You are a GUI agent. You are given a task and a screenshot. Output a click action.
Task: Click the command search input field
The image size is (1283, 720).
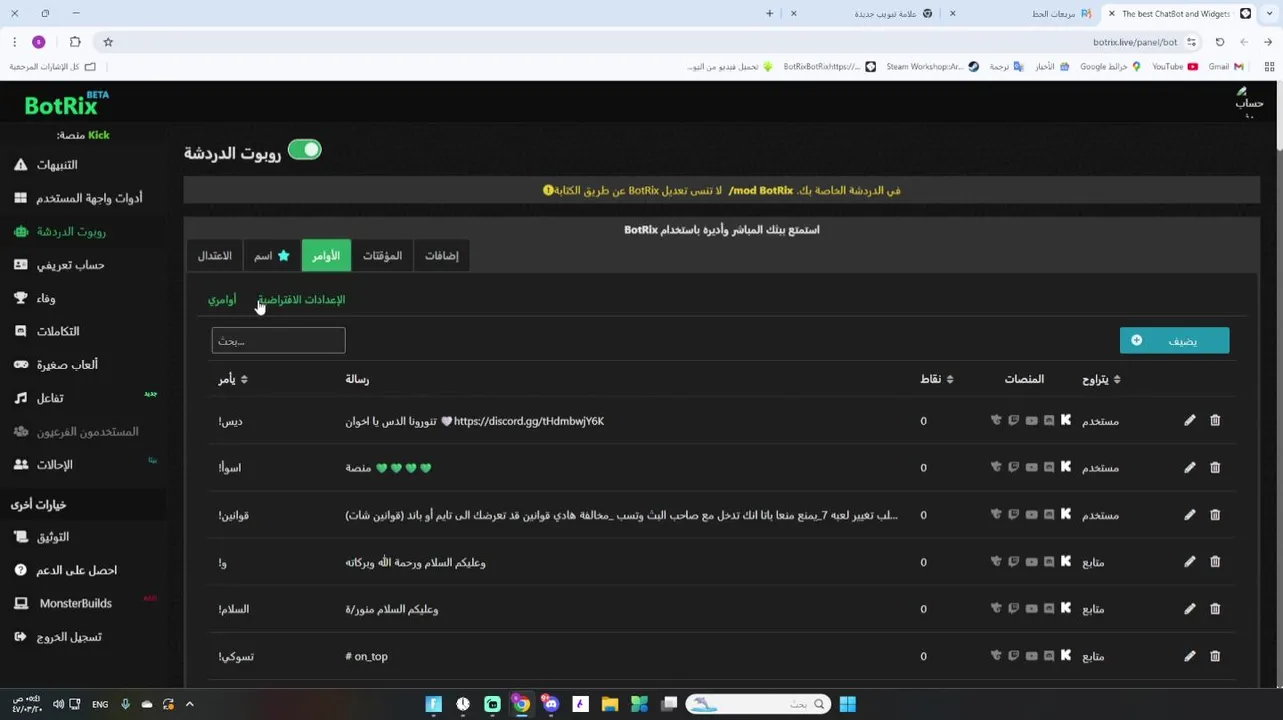click(x=278, y=341)
